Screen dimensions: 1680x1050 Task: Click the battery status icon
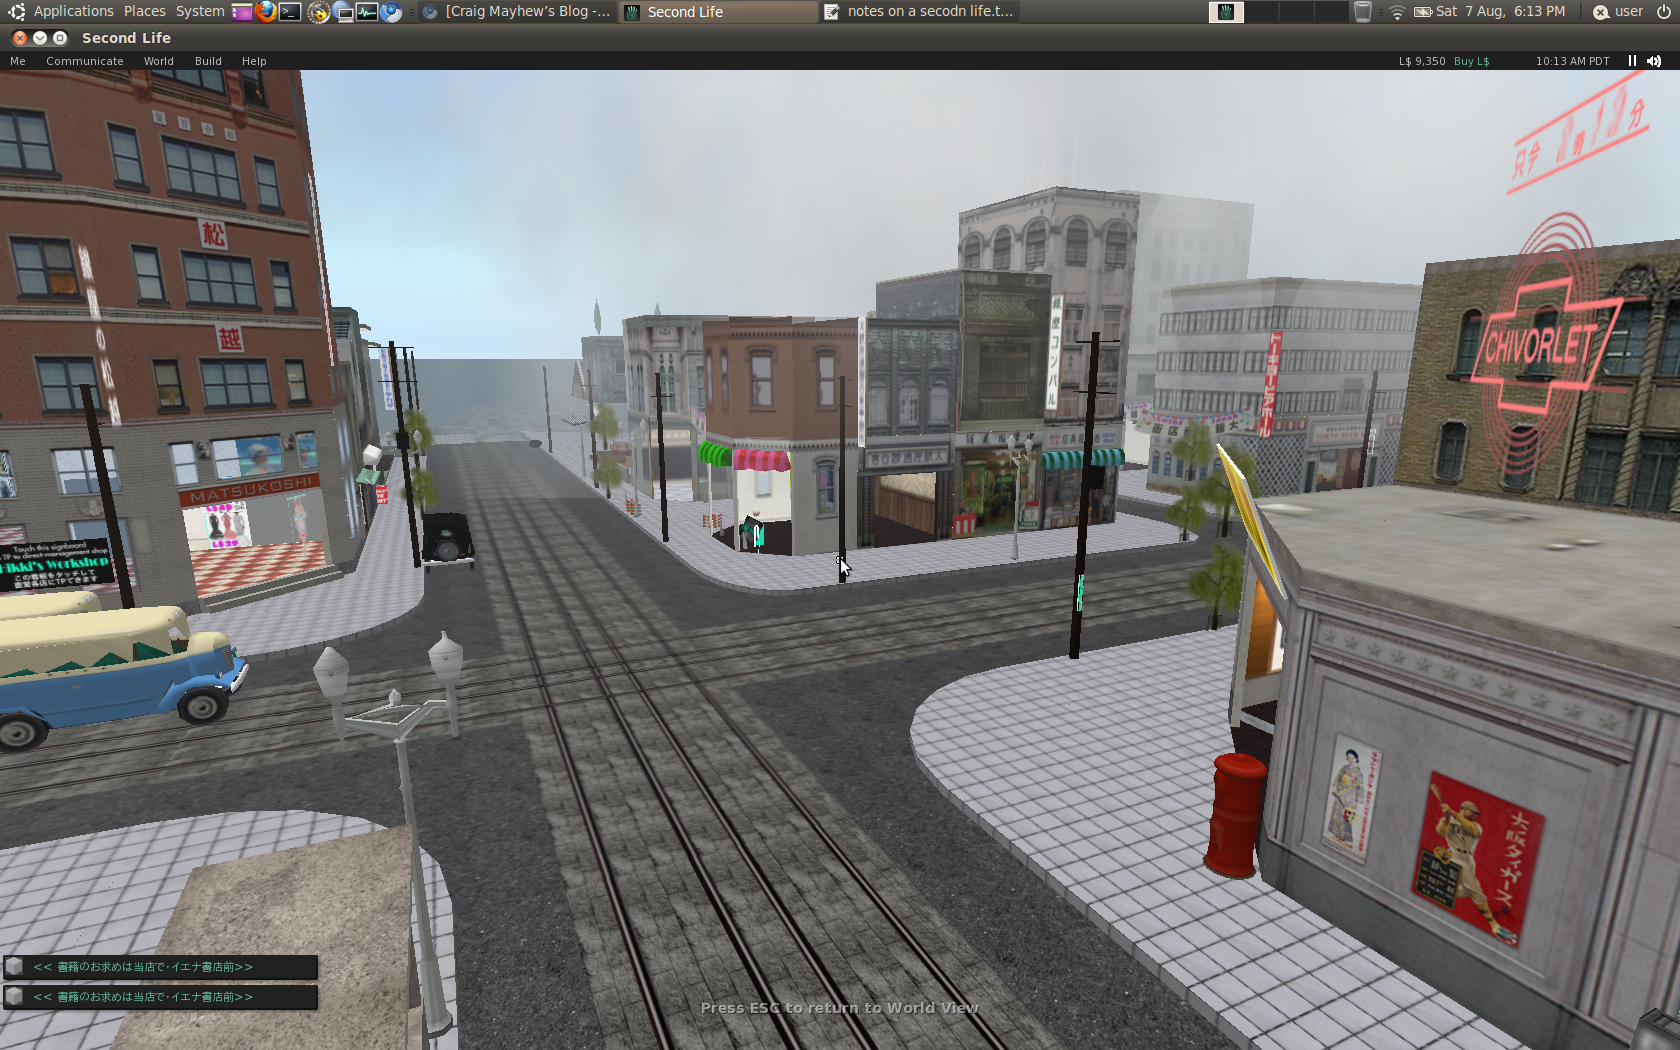[x=1422, y=12]
